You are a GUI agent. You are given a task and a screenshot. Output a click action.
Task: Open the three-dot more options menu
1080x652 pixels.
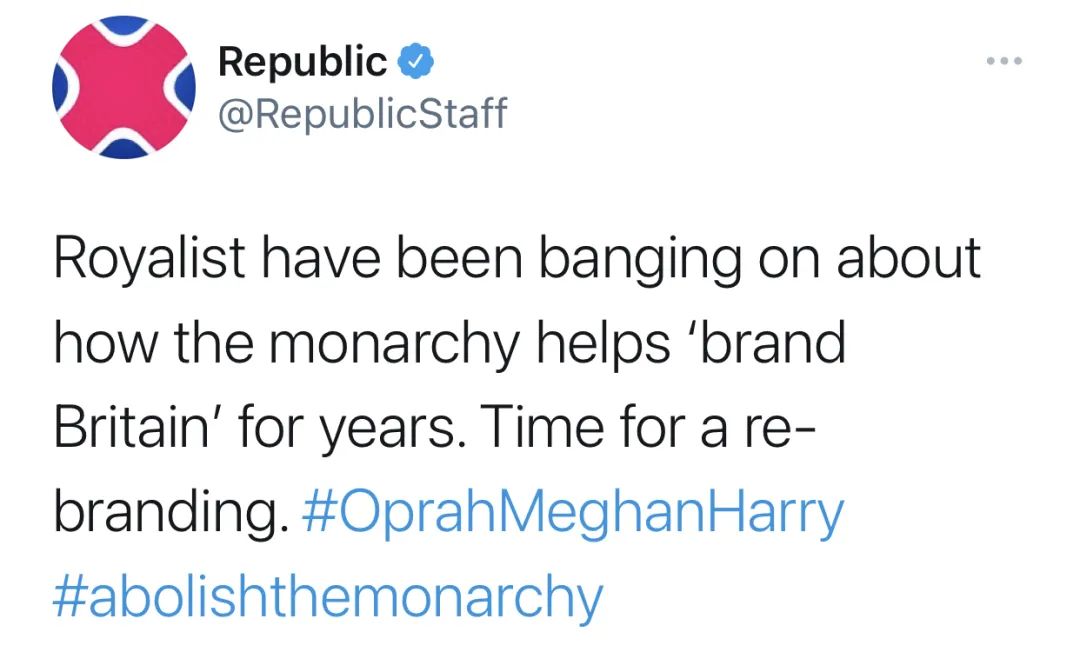[1002, 62]
